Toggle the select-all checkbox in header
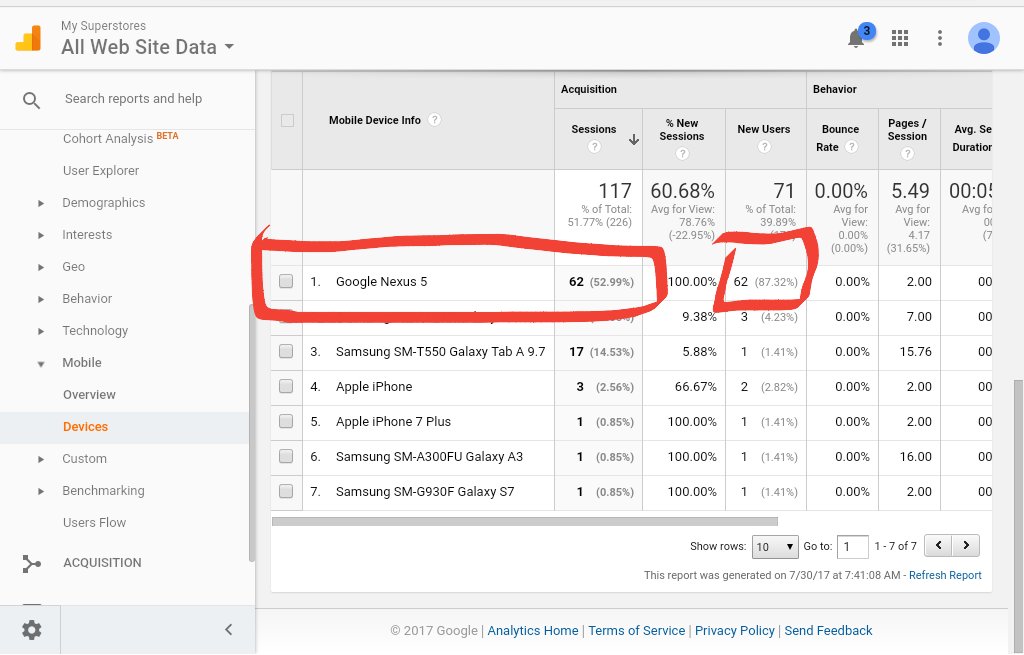 [x=287, y=120]
